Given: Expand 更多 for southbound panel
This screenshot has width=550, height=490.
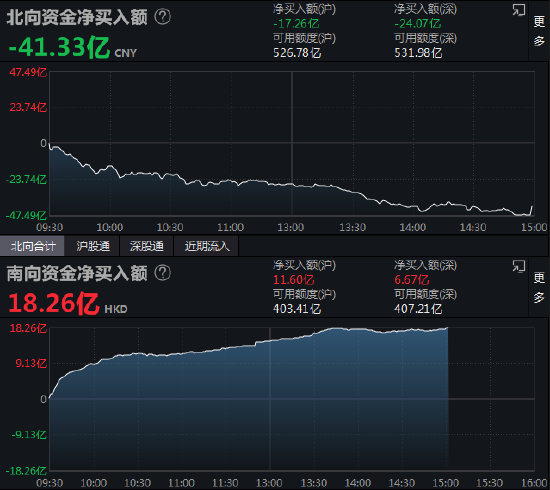Looking at the screenshot, I should click(x=539, y=287).
